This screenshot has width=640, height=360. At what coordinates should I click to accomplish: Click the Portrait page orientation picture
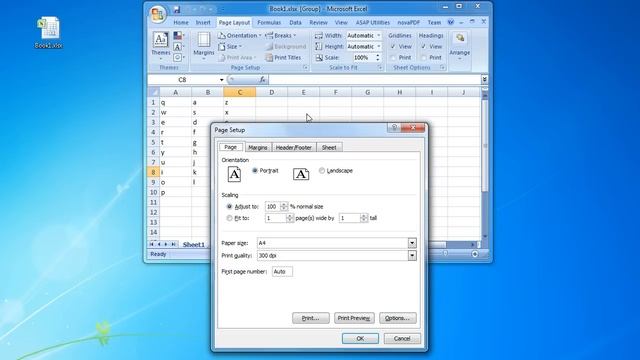click(234, 174)
